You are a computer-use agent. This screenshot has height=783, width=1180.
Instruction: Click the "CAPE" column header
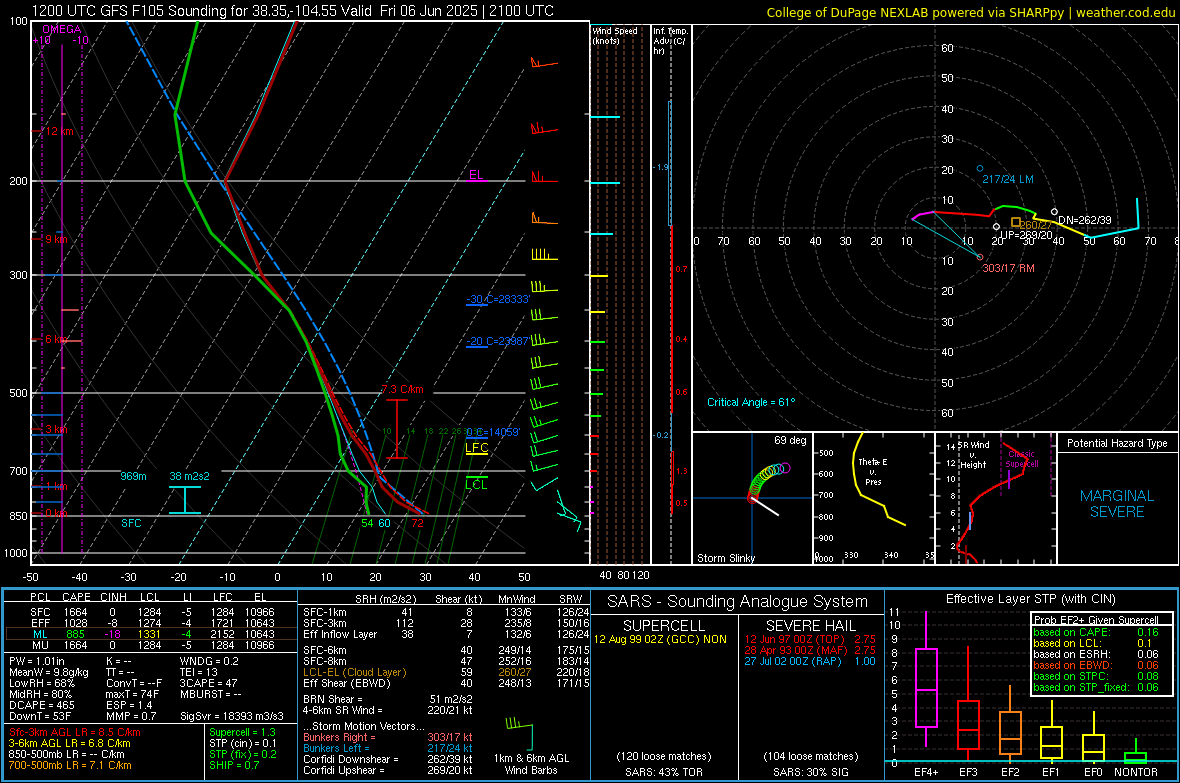pyautogui.click(x=76, y=597)
